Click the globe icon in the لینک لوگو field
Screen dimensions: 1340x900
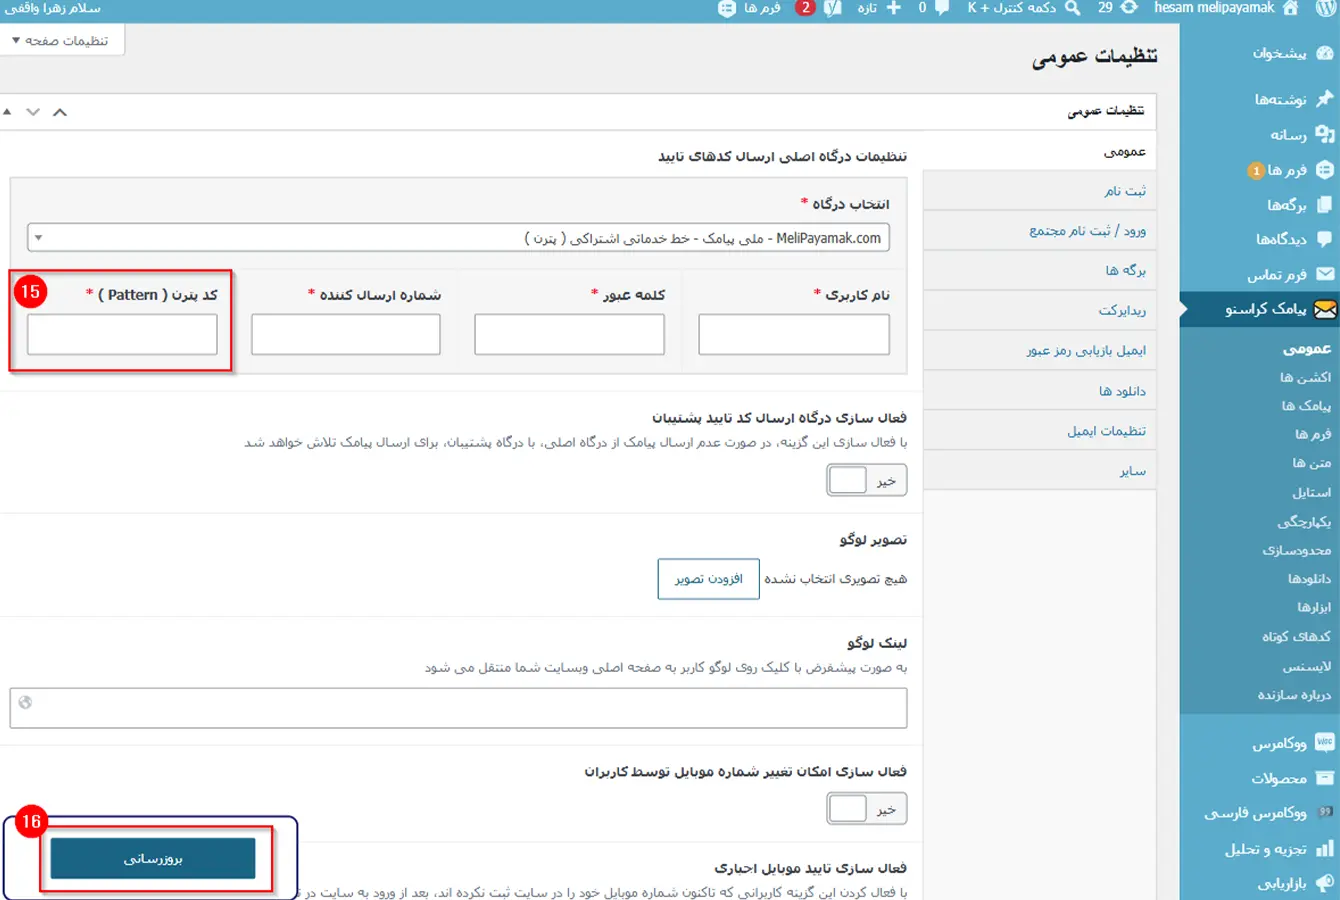[x=25, y=703]
